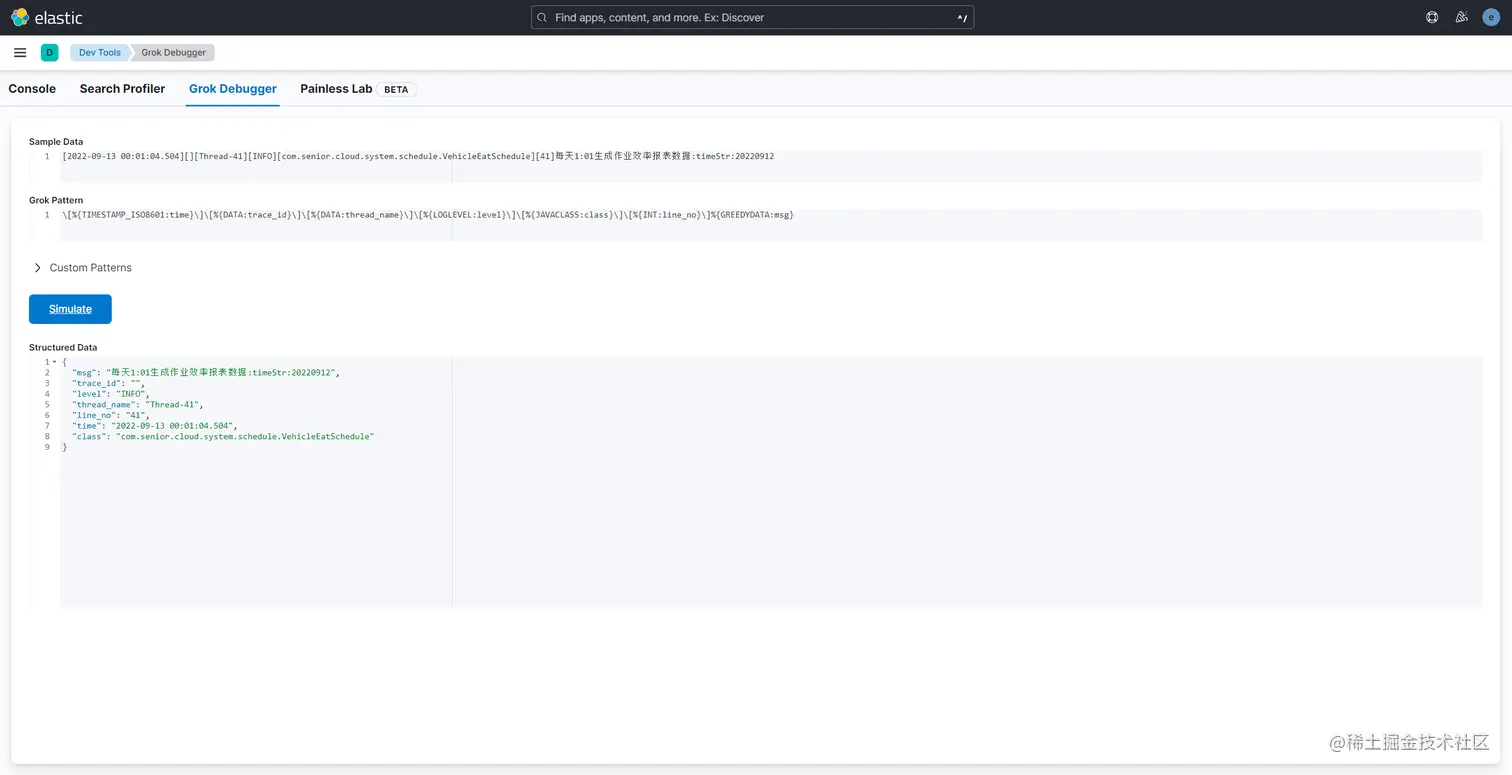Focus the global search field

[752, 18]
